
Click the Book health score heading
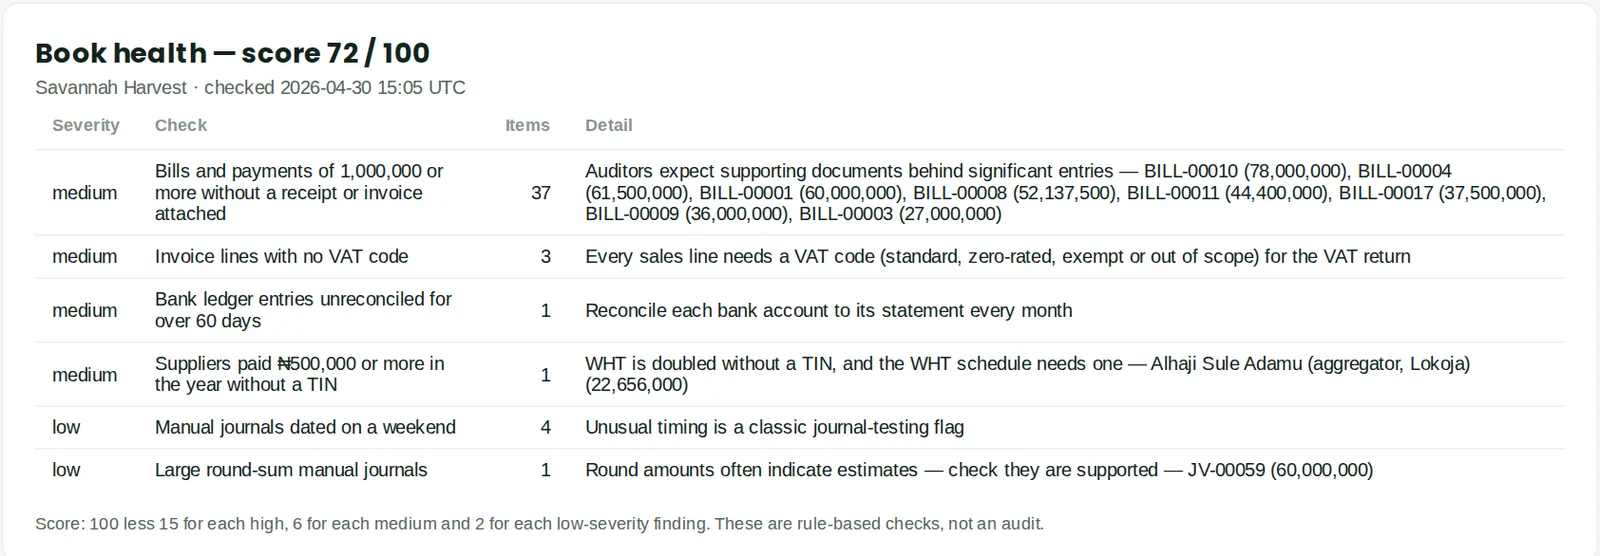(232, 53)
